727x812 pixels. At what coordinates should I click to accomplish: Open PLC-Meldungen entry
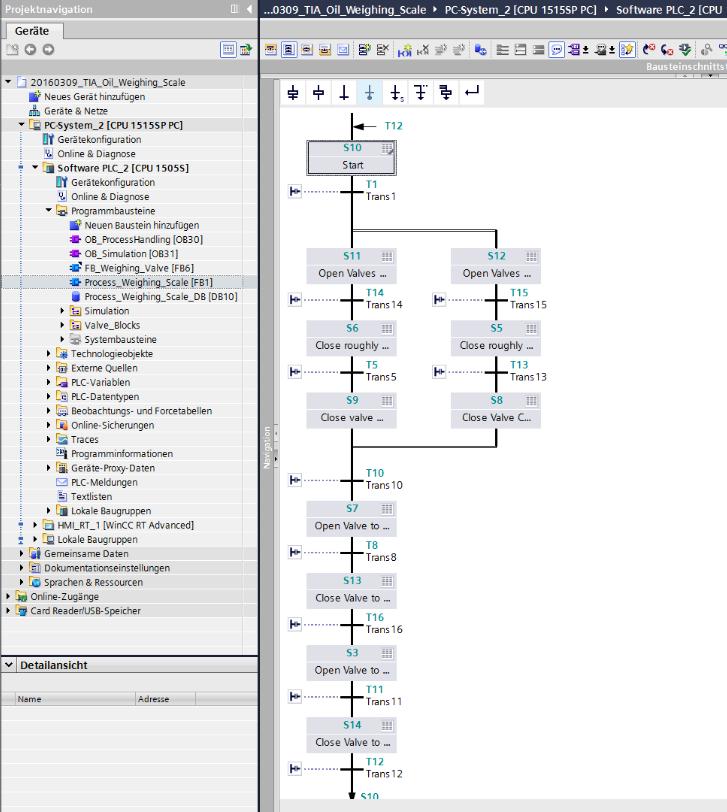(x=104, y=482)
